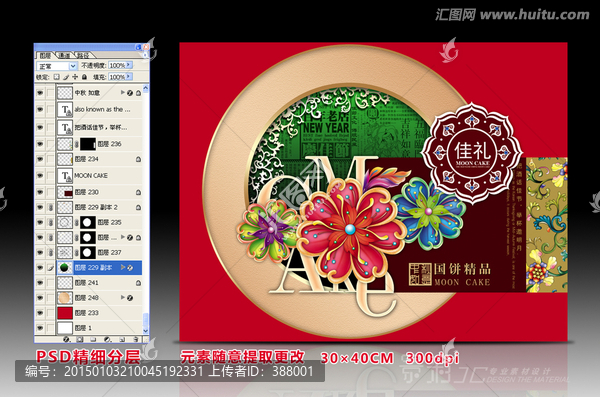
Task: Expand effects on layer between 235 and 237
Action: [123, 237]
